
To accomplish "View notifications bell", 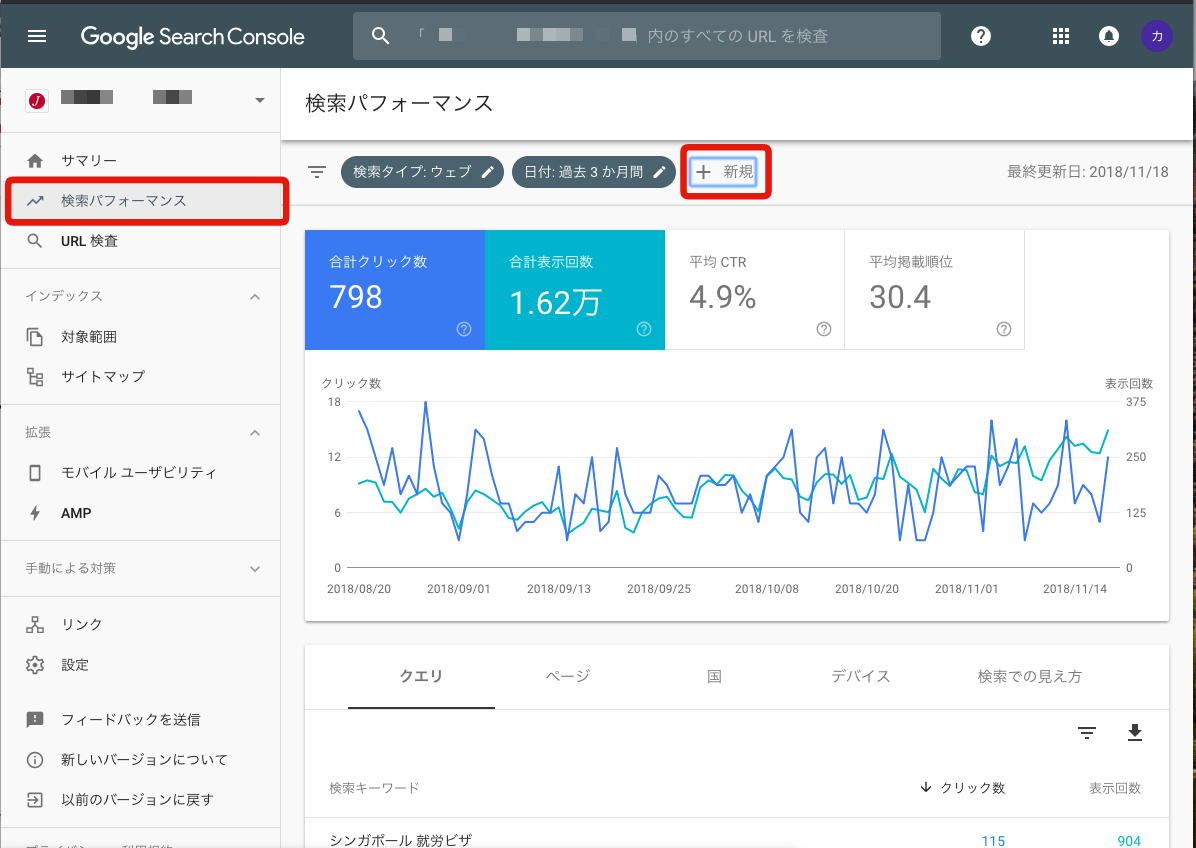I will click(1108, 36).
